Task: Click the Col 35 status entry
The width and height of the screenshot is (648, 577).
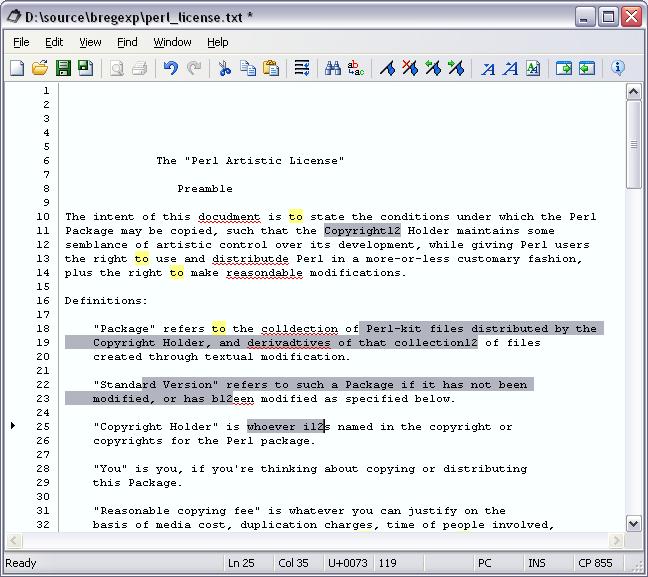Action: pos(293,563)
